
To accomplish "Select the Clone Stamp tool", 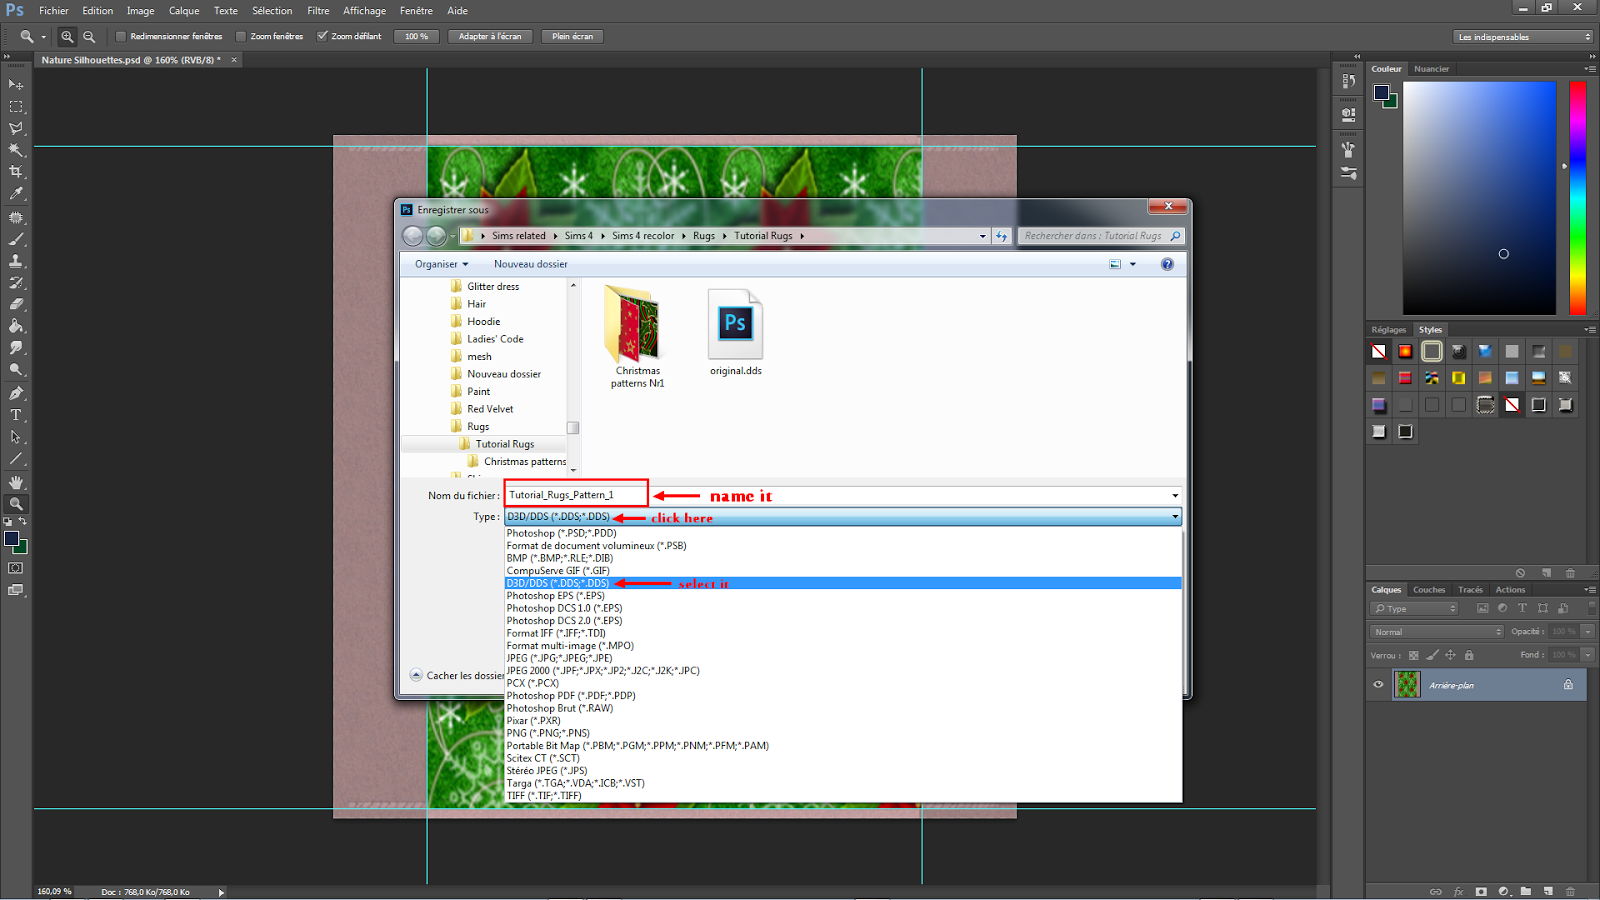I will pos(16,261).
